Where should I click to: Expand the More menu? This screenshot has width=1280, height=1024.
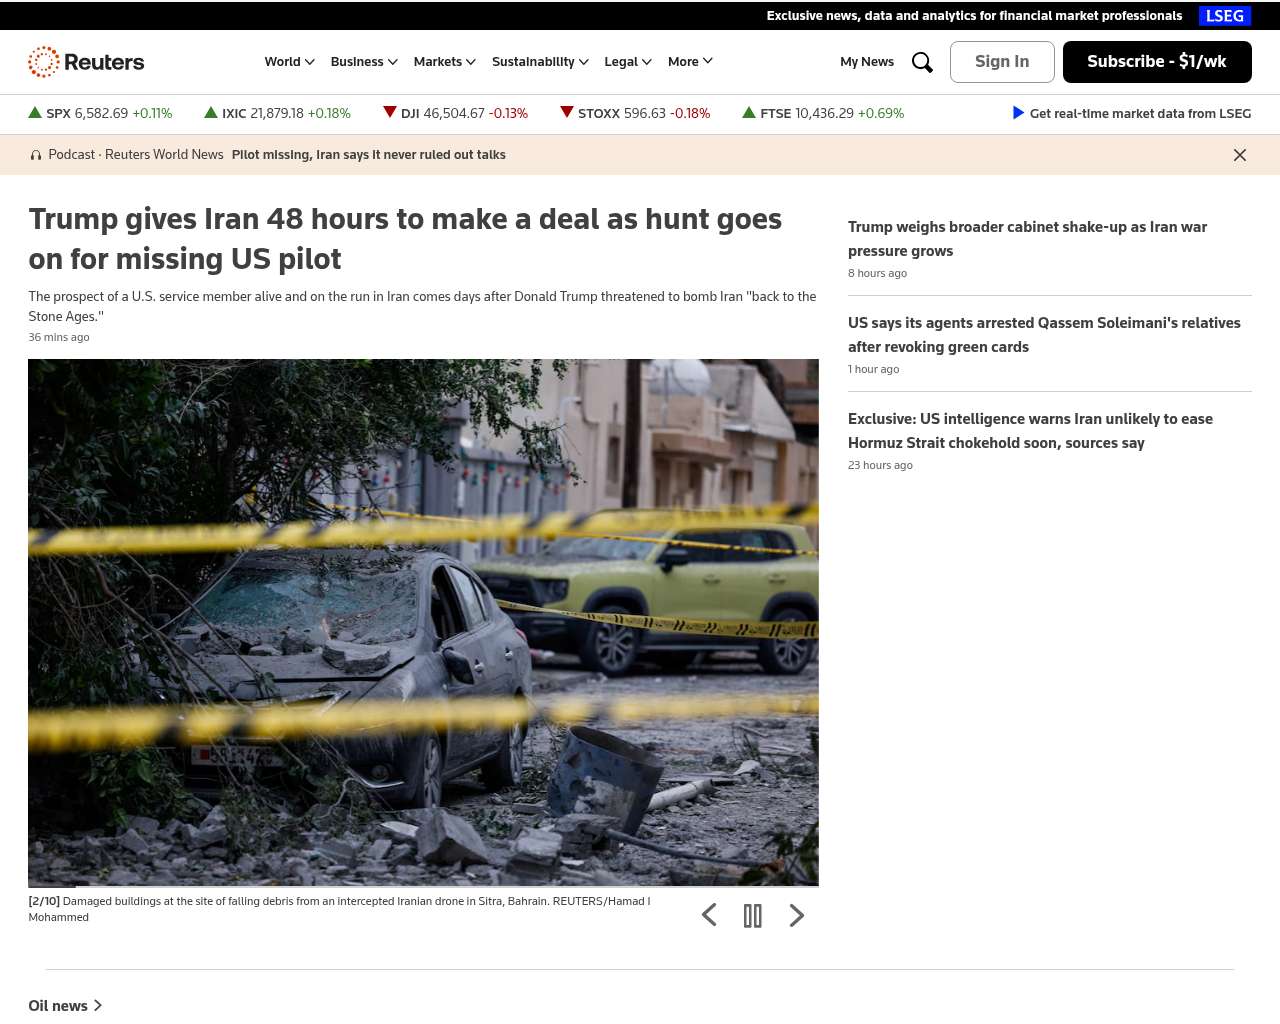(x=690, y=62)
